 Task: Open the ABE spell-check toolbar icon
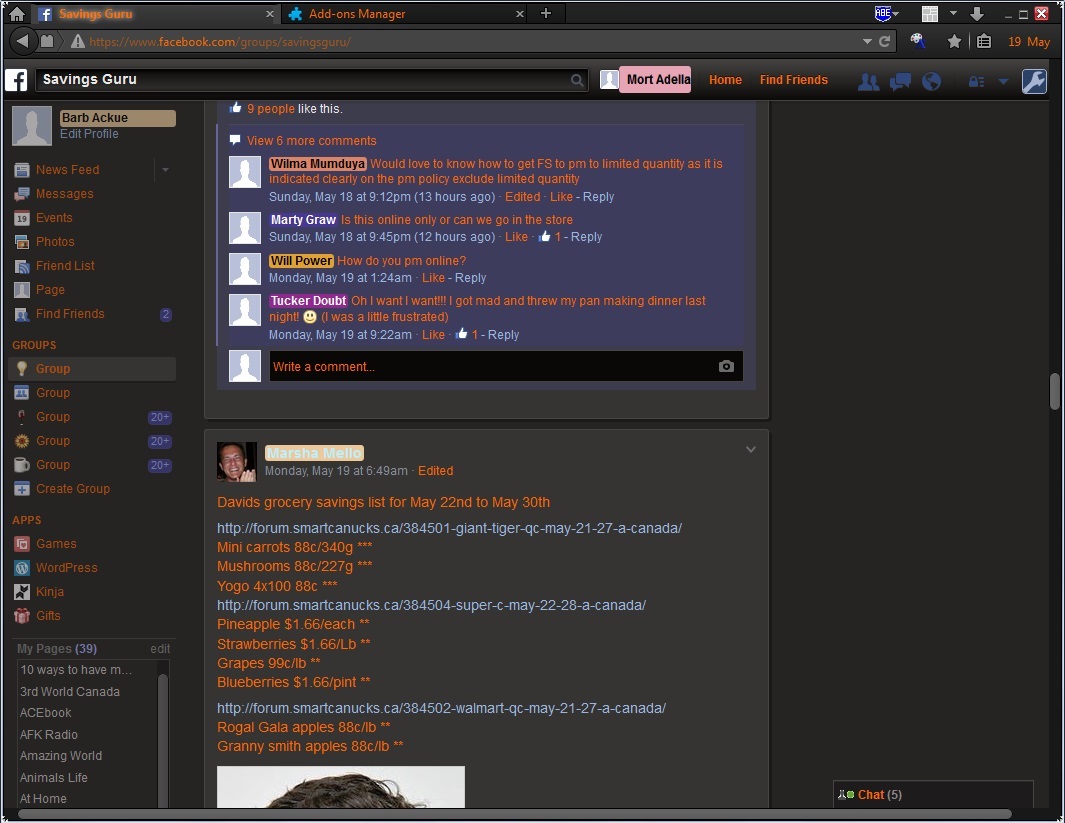point(882,14)
